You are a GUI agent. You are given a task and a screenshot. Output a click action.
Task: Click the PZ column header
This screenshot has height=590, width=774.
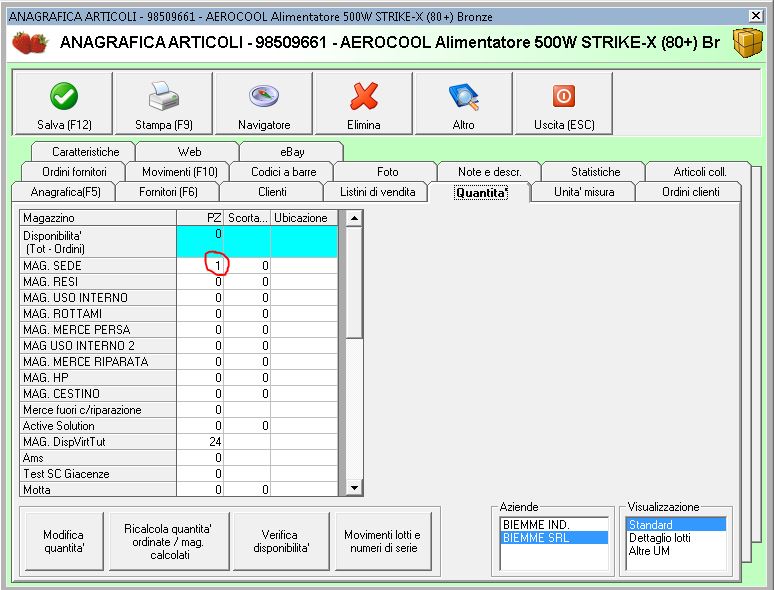click(x=200, y=218)
